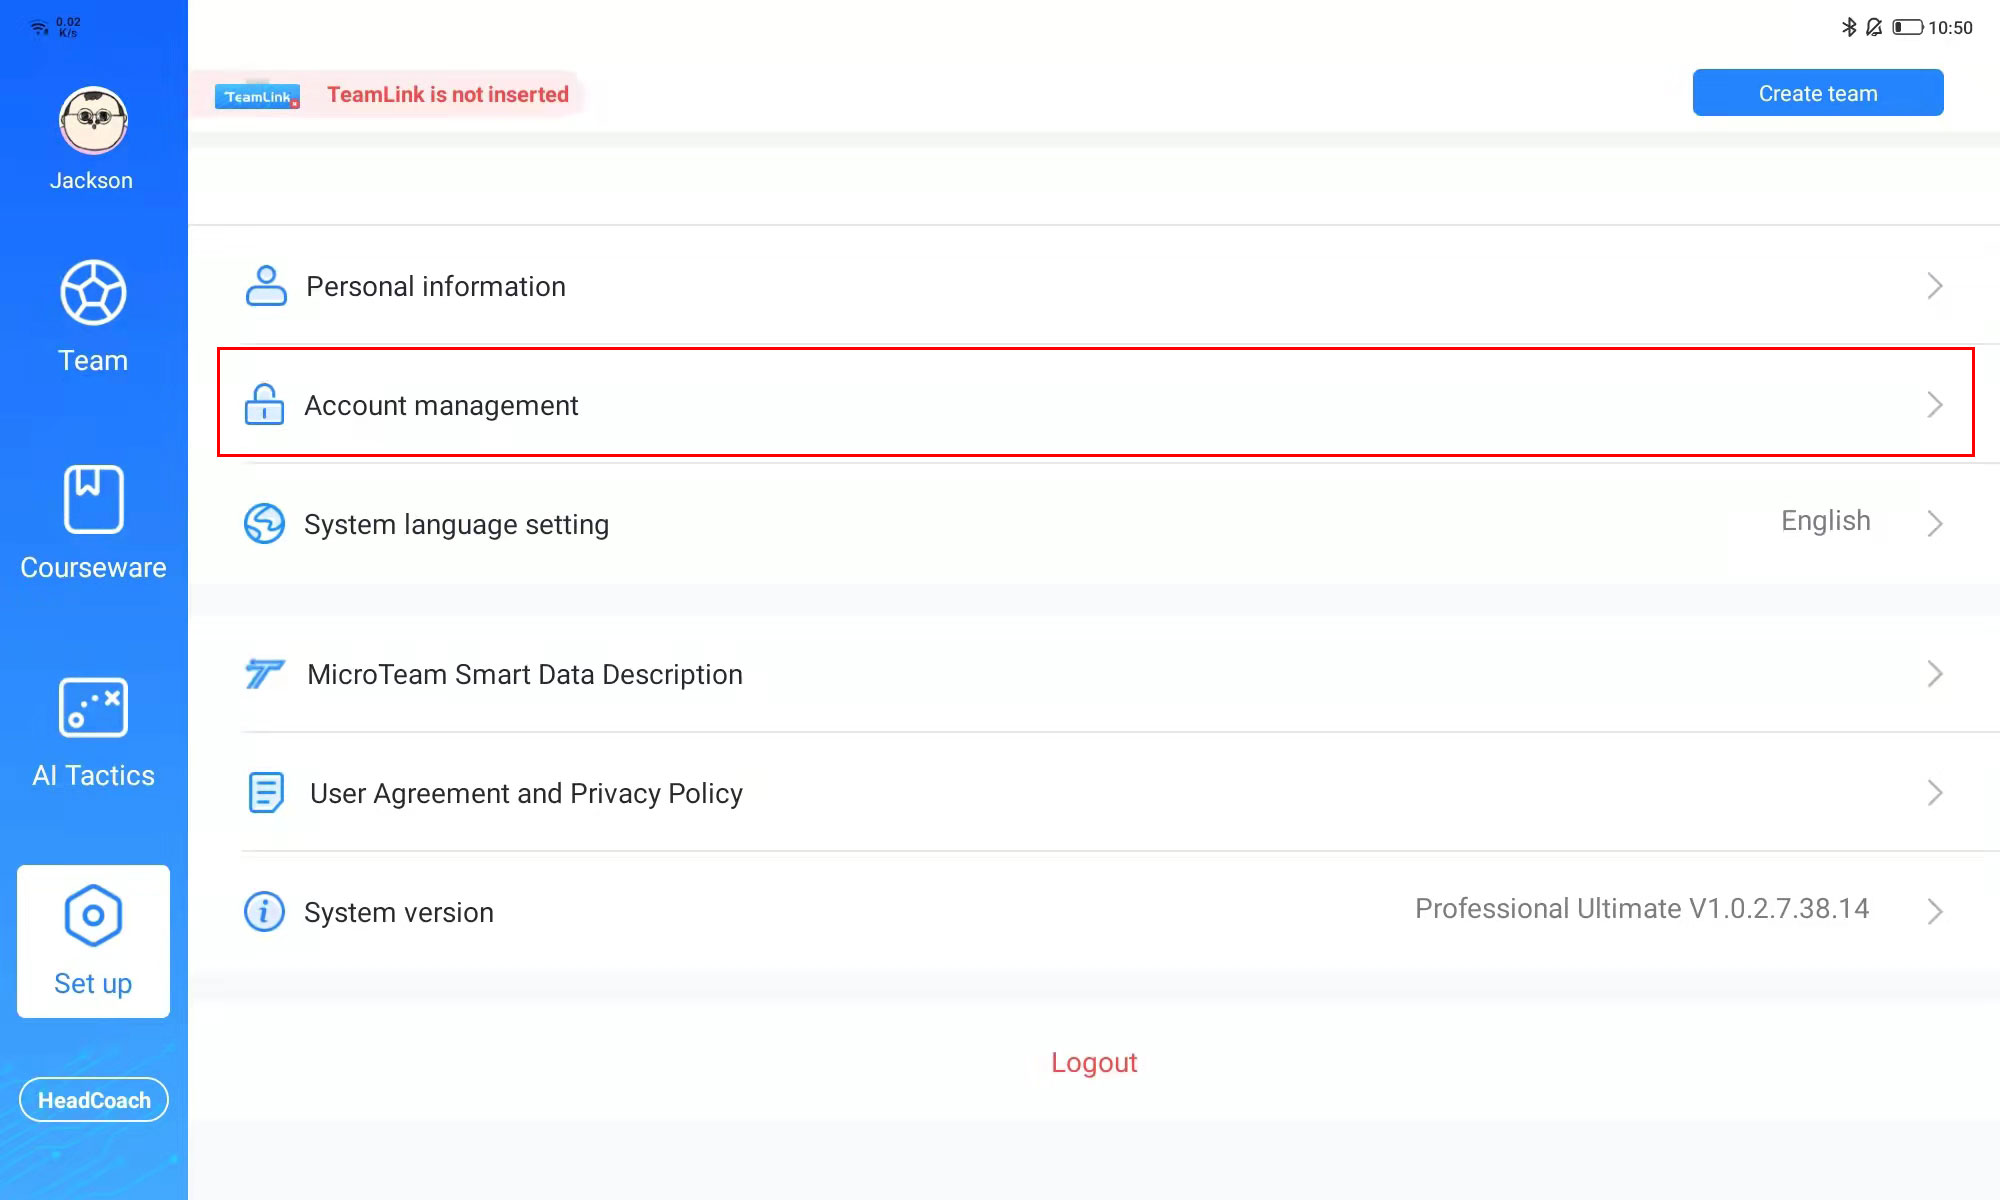Click the User Agreement document icon
2000x1200 pixels.
point(266,793)
